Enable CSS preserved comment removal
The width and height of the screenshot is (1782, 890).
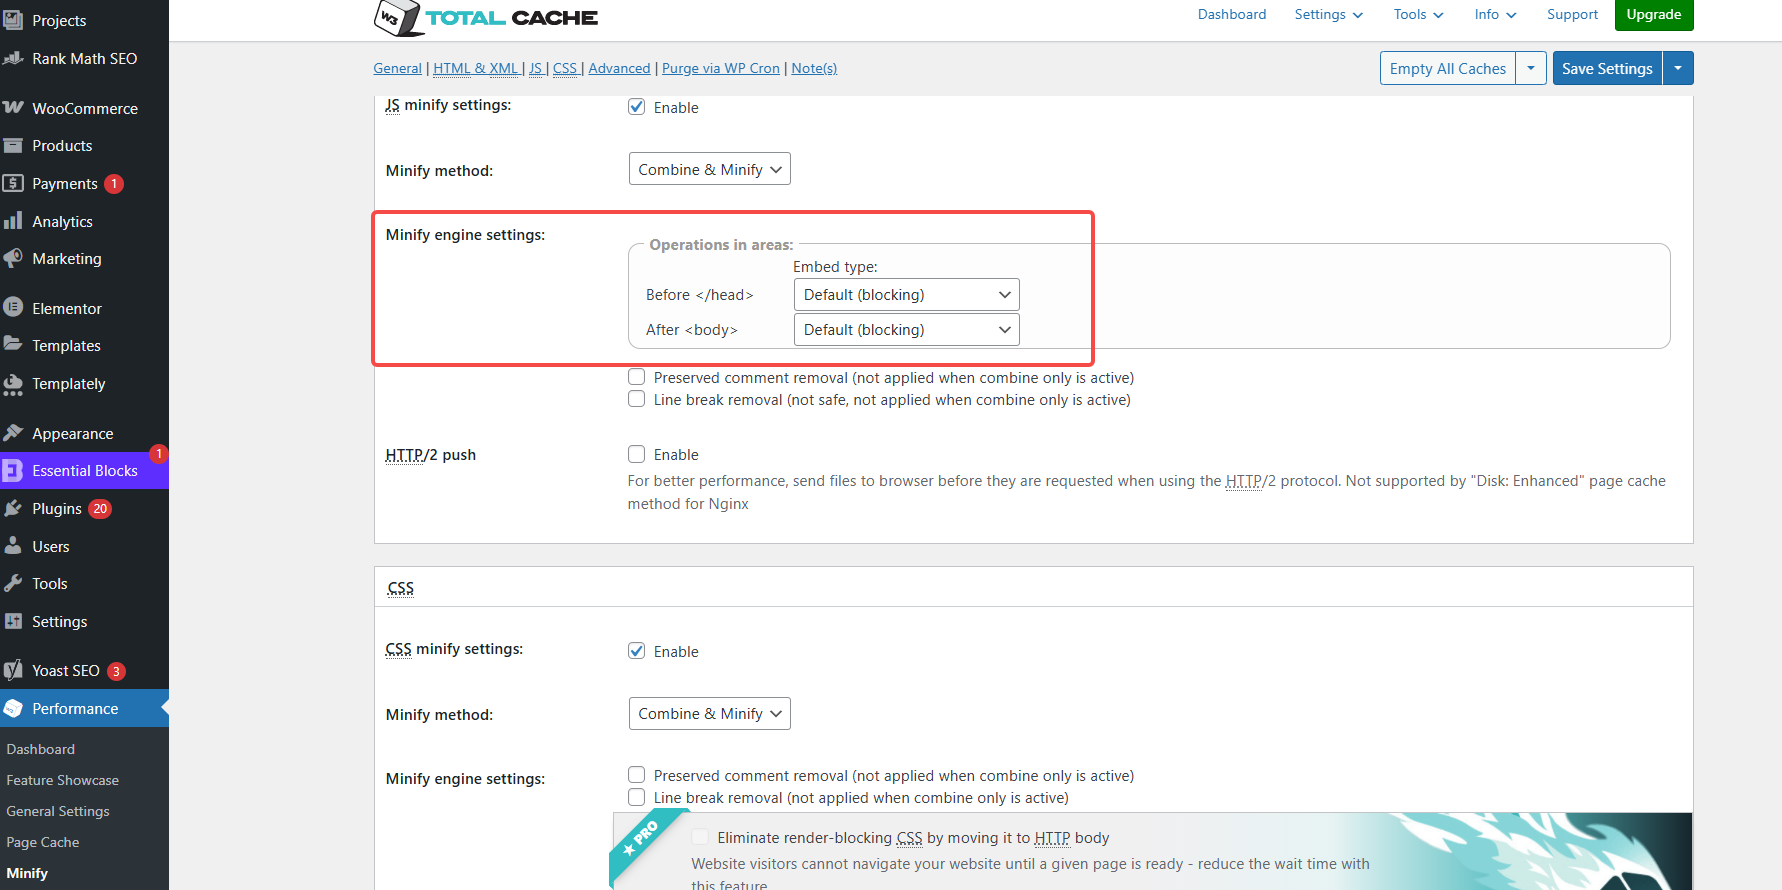click(x=636, y=775)
